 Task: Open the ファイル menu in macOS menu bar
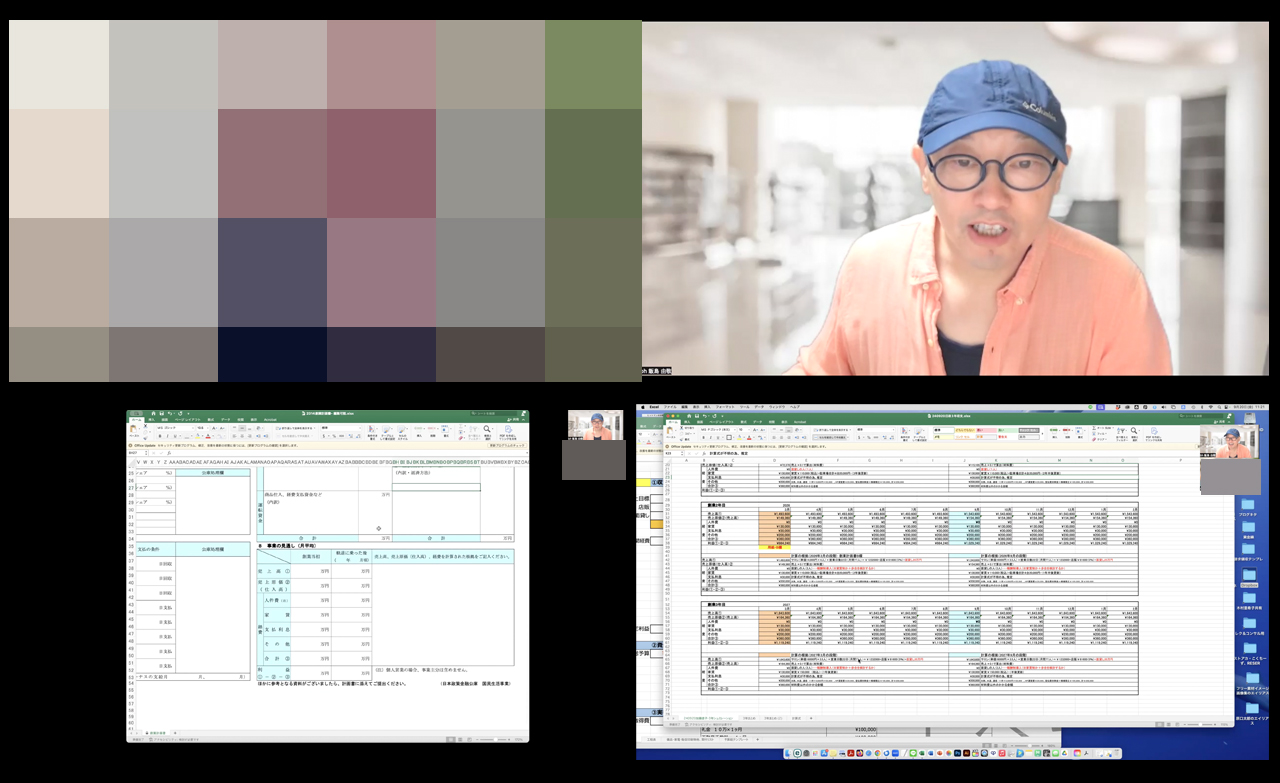point(670,407)
